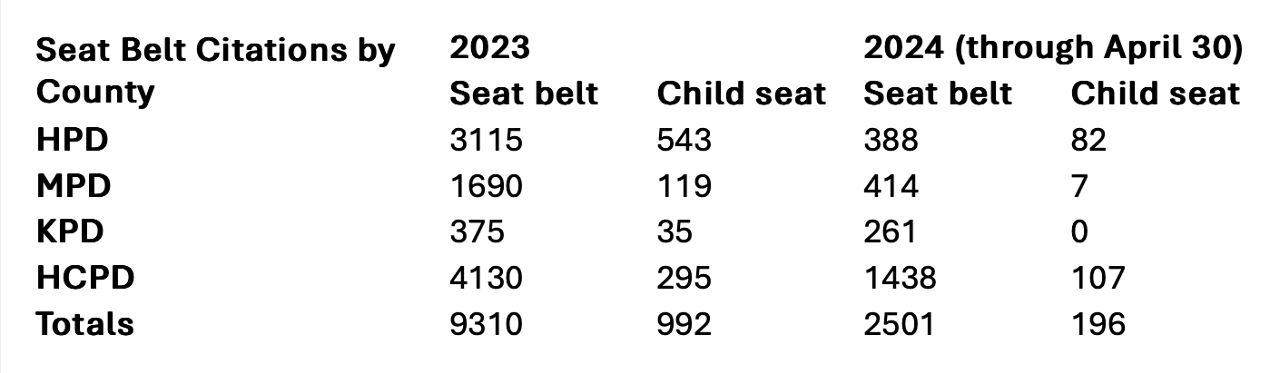Screen dimensions: 1280x373
Task: Click the HCPD 2023 seat belt value 4130
Action: click(486, 278)
